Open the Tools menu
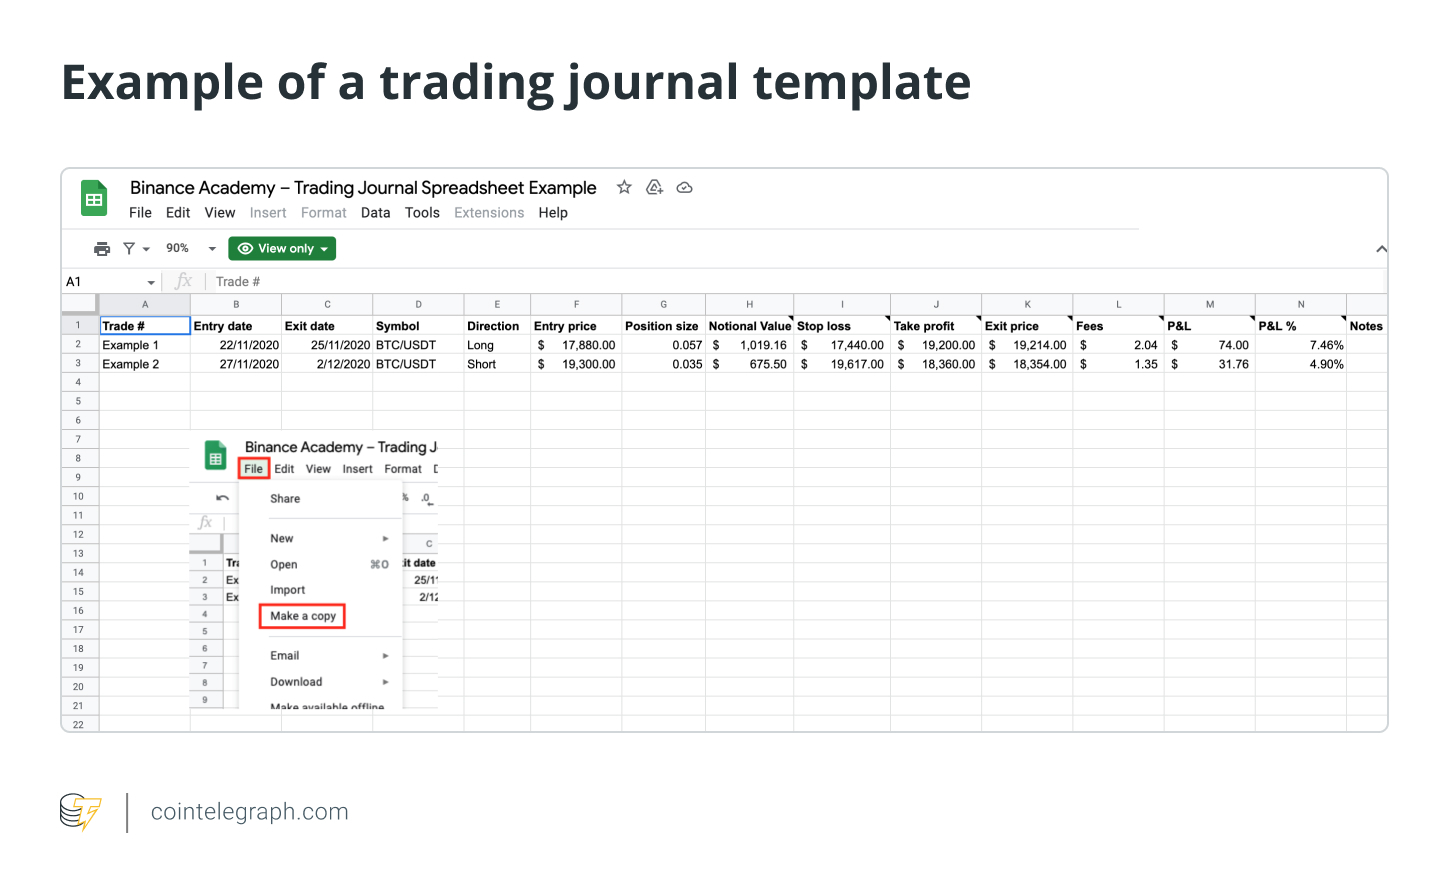This screenshot has width=1450, height=893. click(422, 213)
